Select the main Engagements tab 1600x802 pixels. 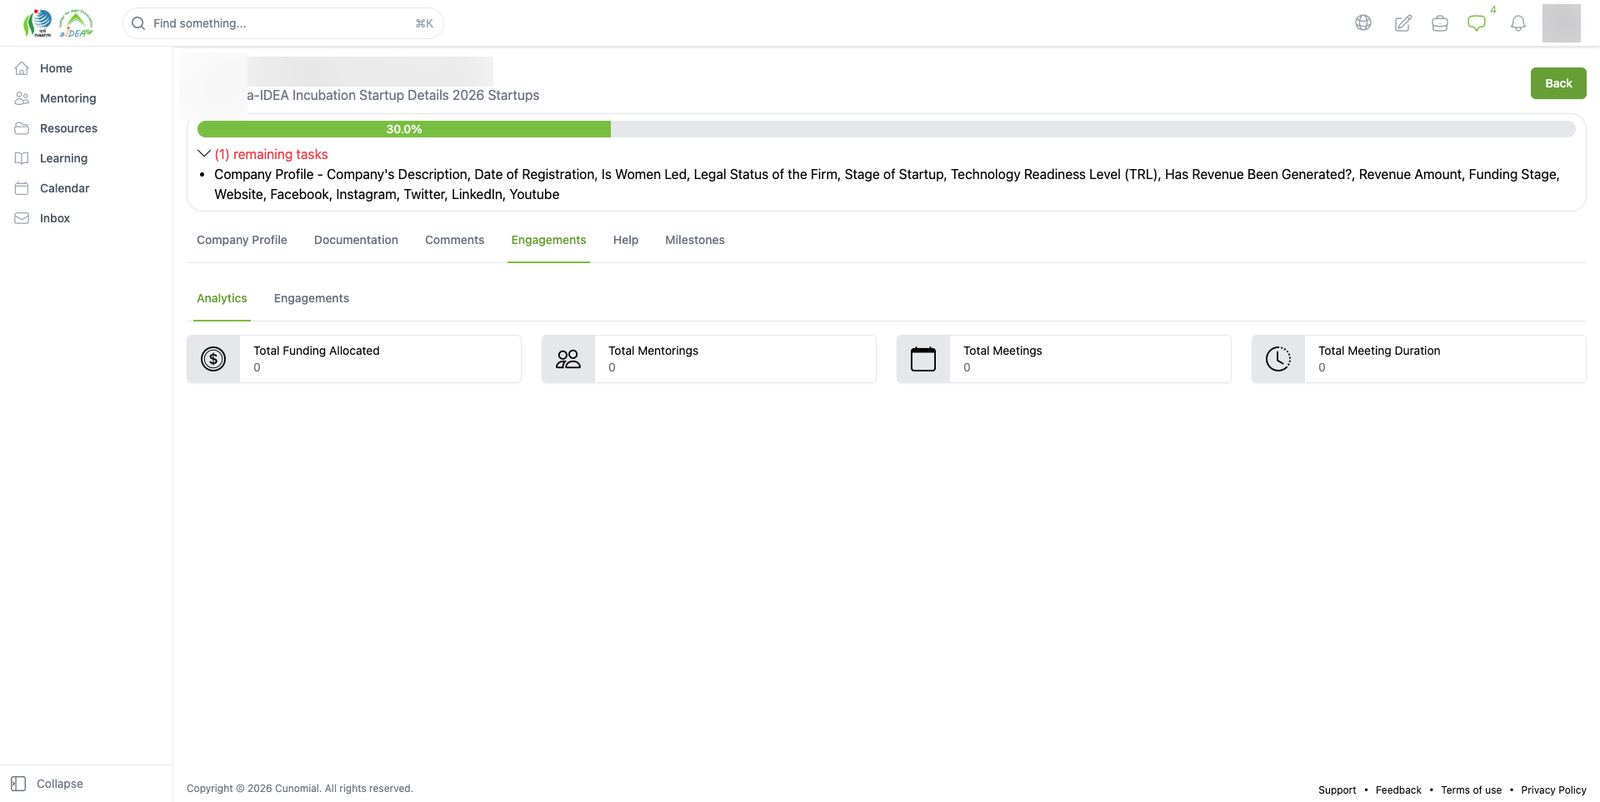[x=549, y=240]
